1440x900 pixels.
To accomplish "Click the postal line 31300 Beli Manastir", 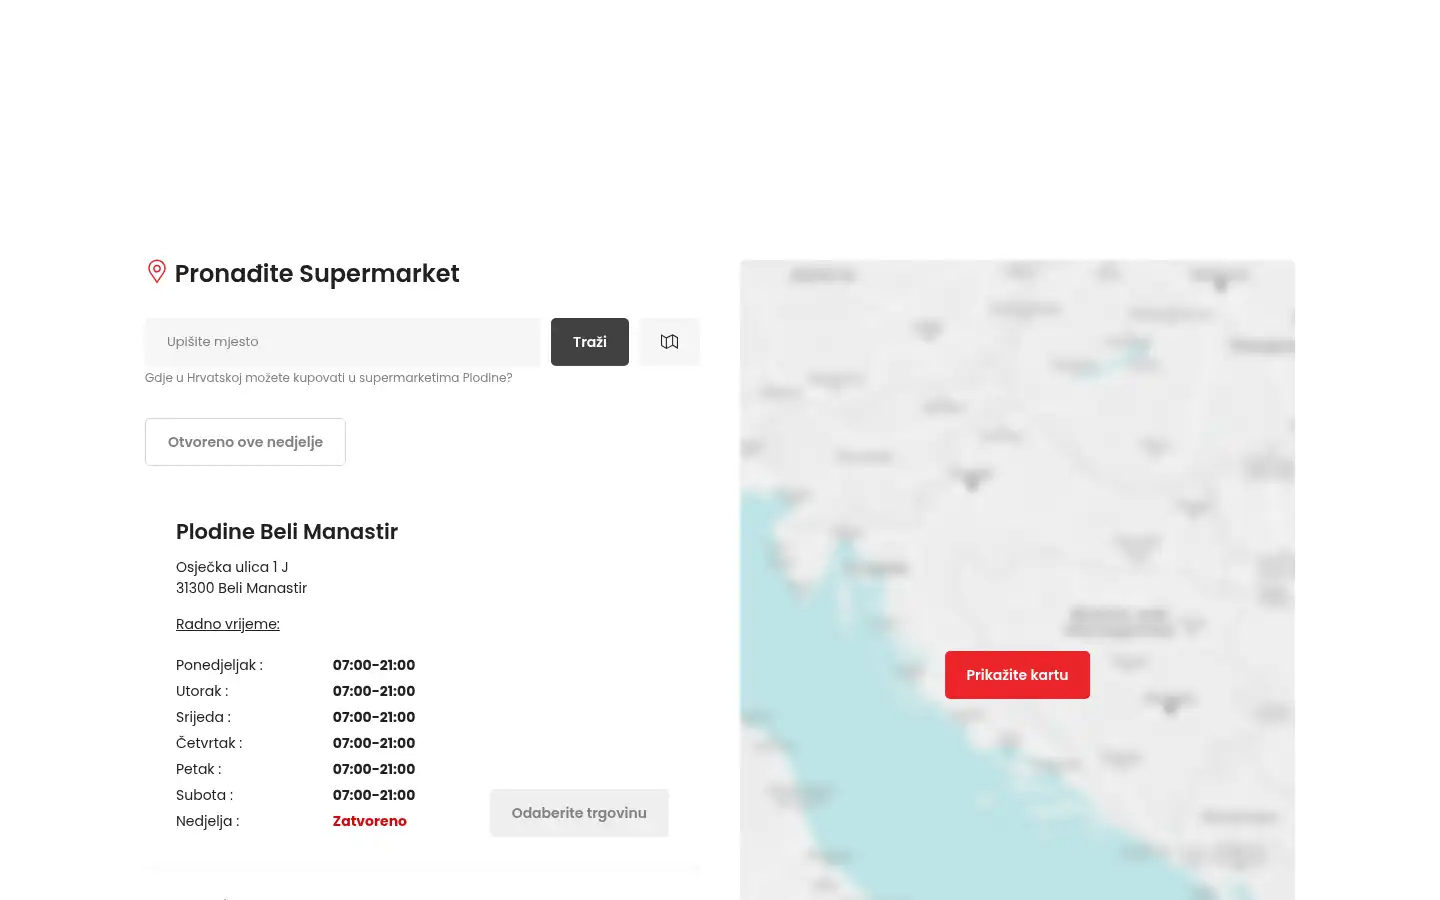I will (241, 588).
